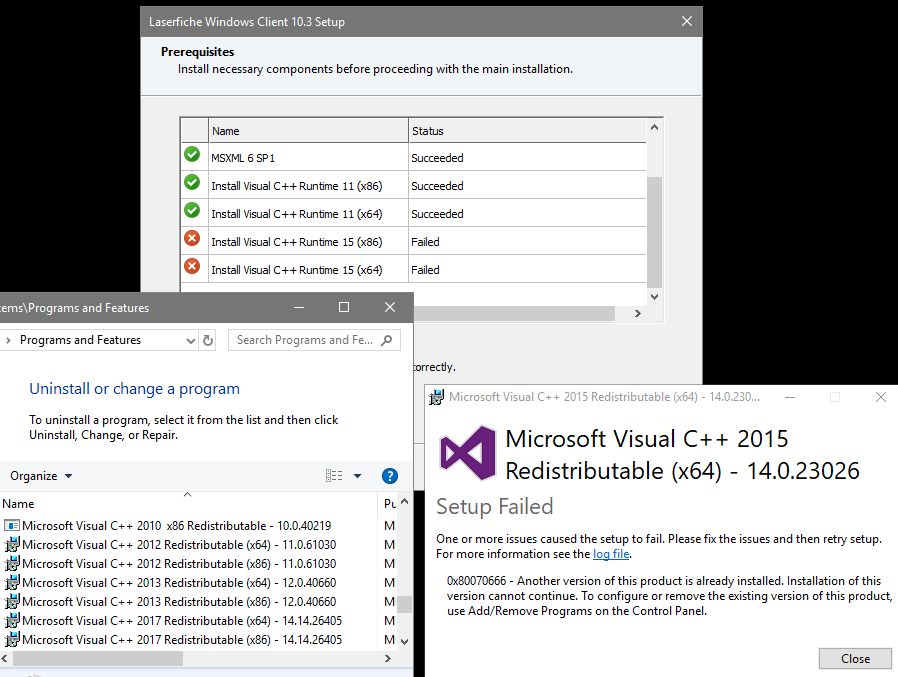Click the Status column header in prerequisites
Screen dimensions: 898x677
tap(527, 131)
